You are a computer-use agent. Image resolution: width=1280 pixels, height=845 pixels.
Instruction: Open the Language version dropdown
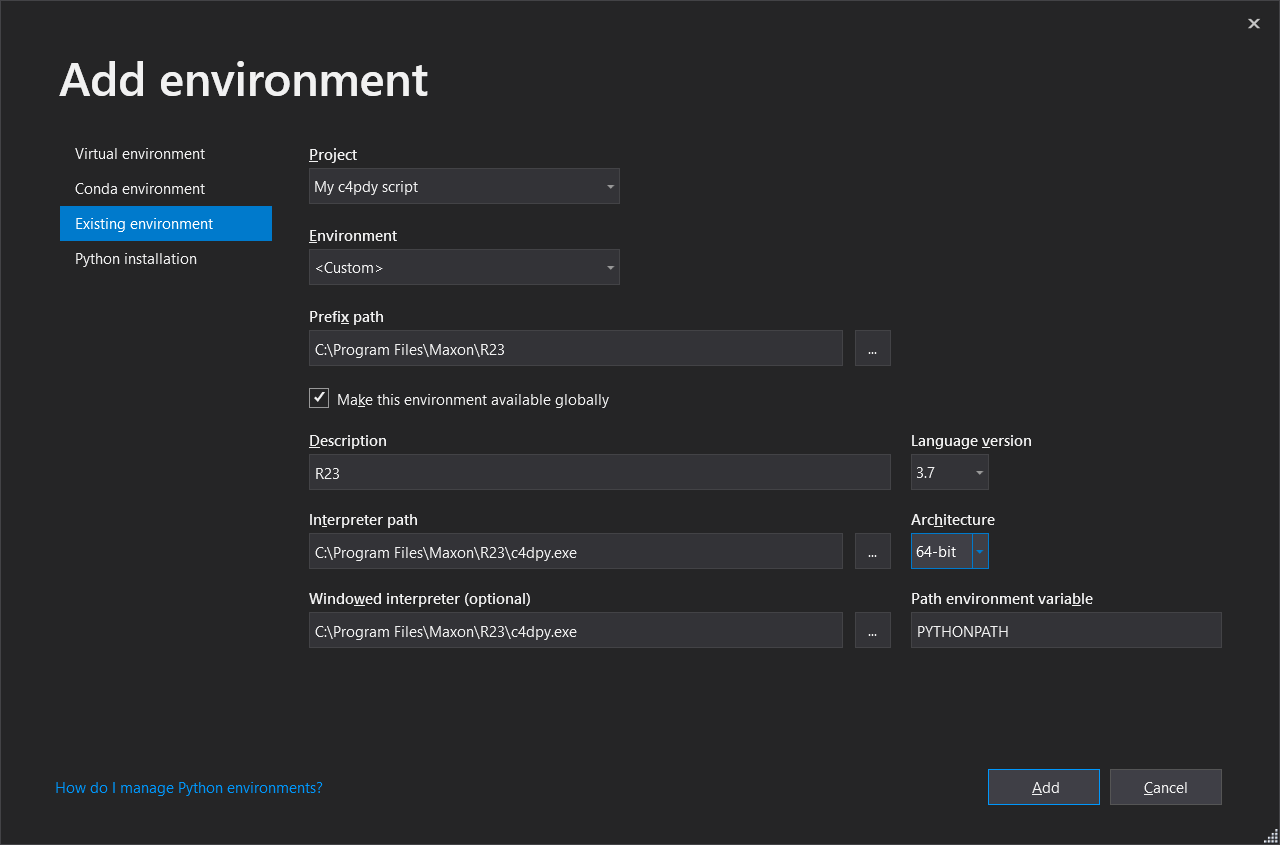tap(949, 472)
